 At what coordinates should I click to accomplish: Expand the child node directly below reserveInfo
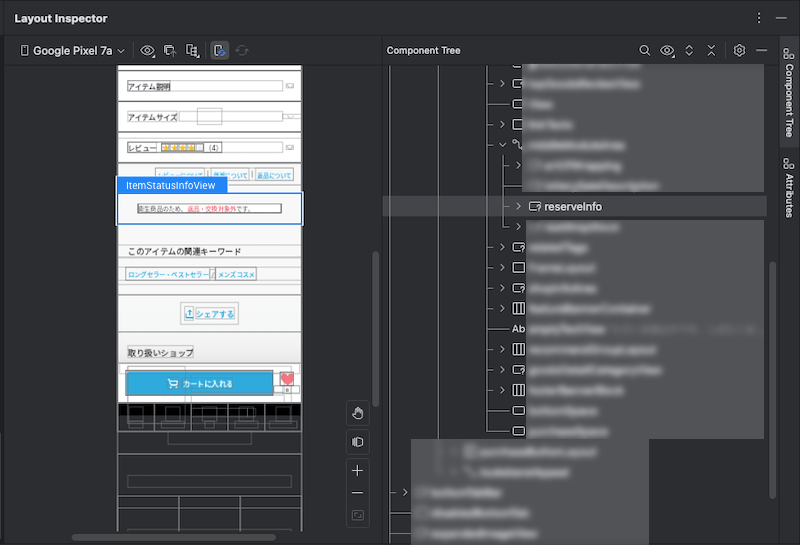(x=518, y=227)
